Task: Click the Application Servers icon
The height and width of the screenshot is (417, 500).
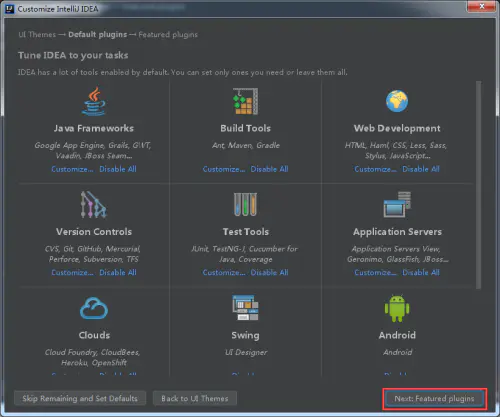Action: (397, 205)
